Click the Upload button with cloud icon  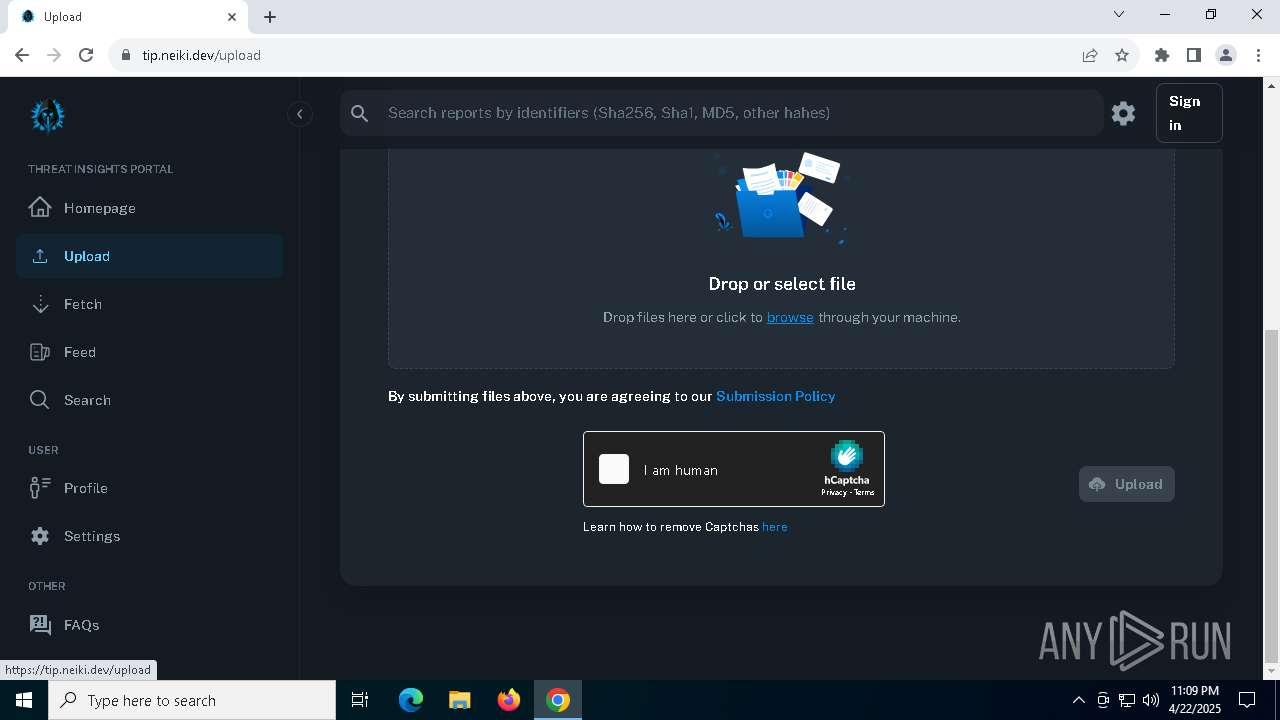pos(1127,484)
